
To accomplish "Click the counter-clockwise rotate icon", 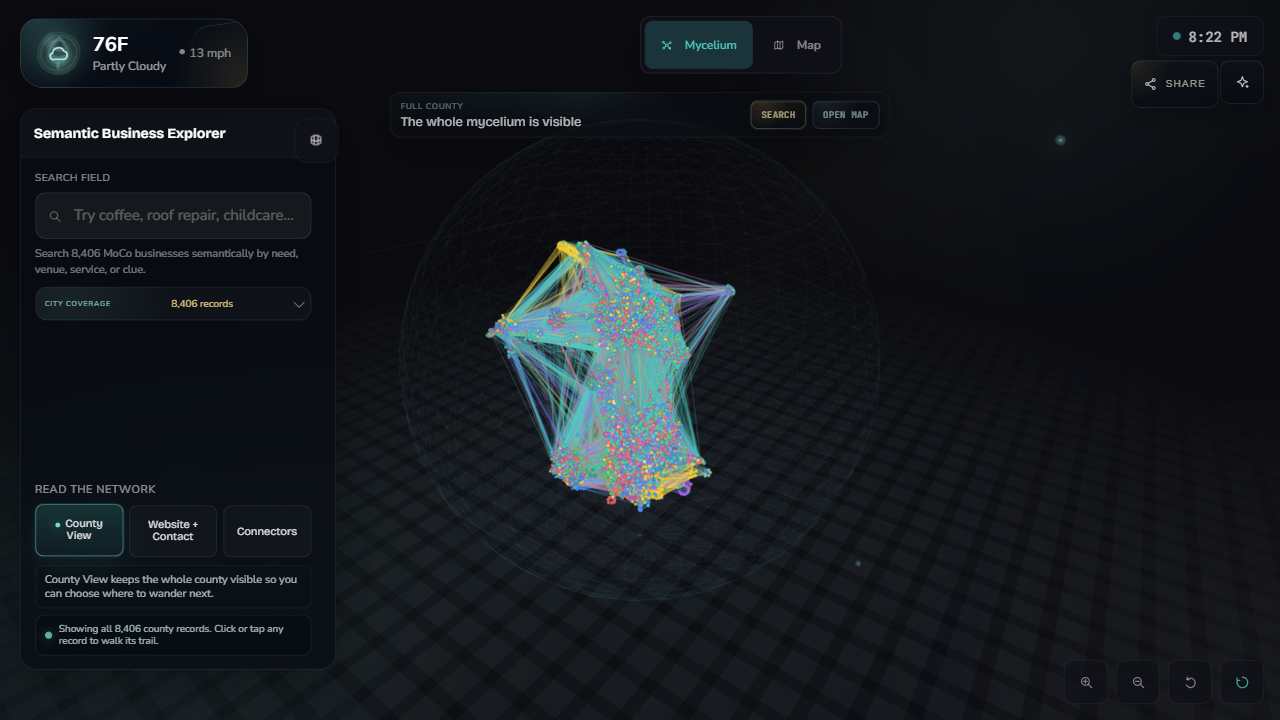I will 1190,682.
